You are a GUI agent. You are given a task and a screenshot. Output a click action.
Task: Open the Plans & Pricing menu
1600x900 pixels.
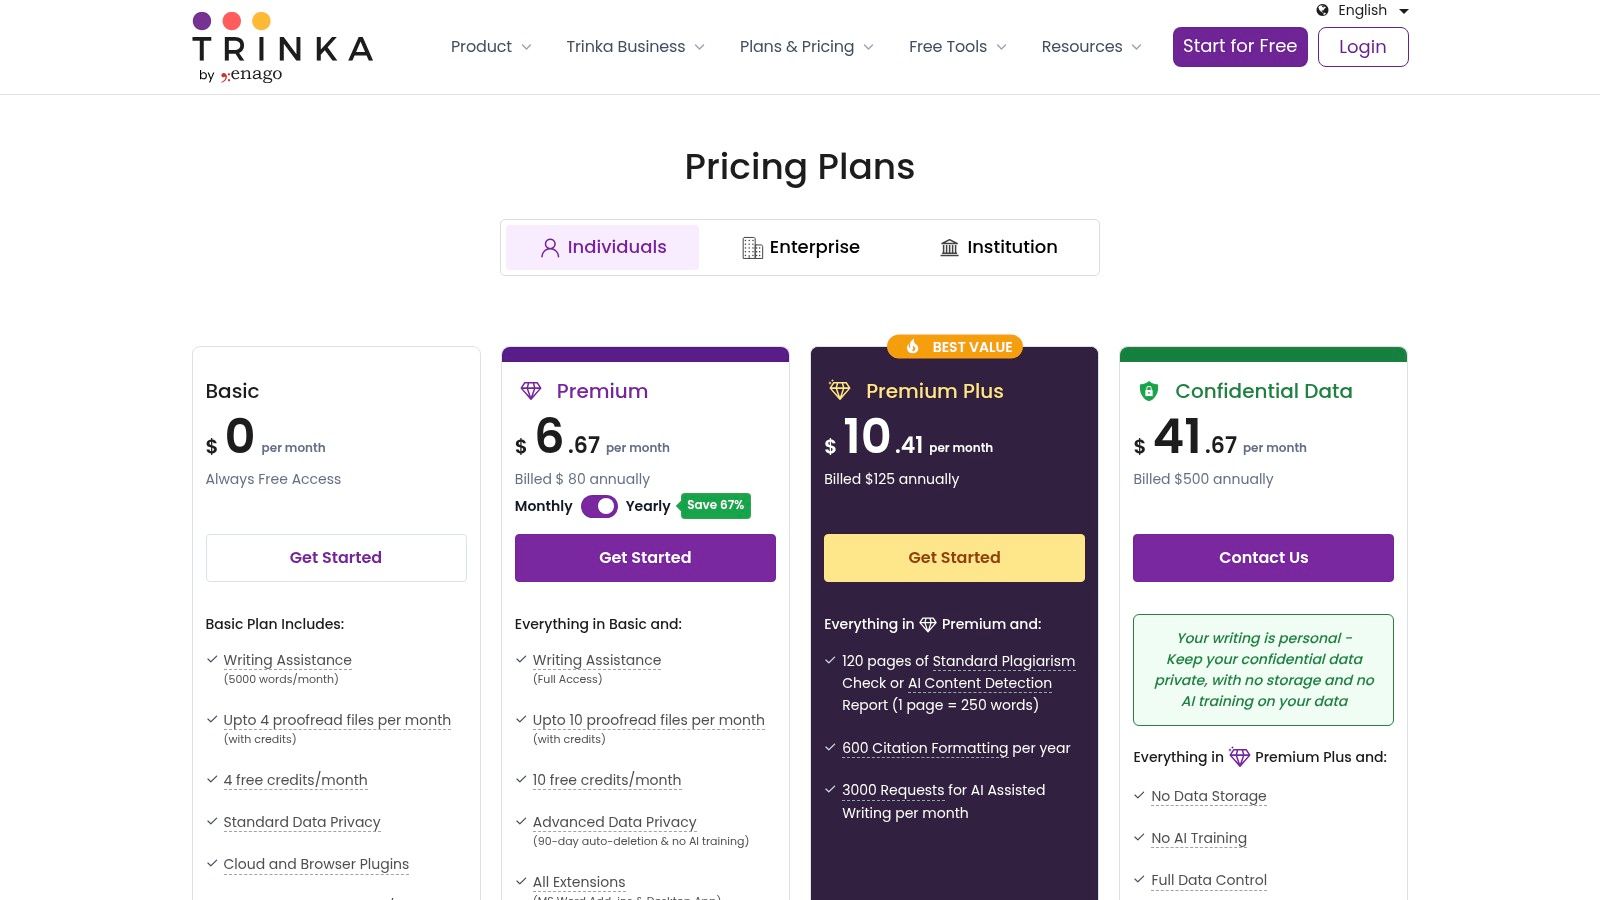(x=806, y=47)
